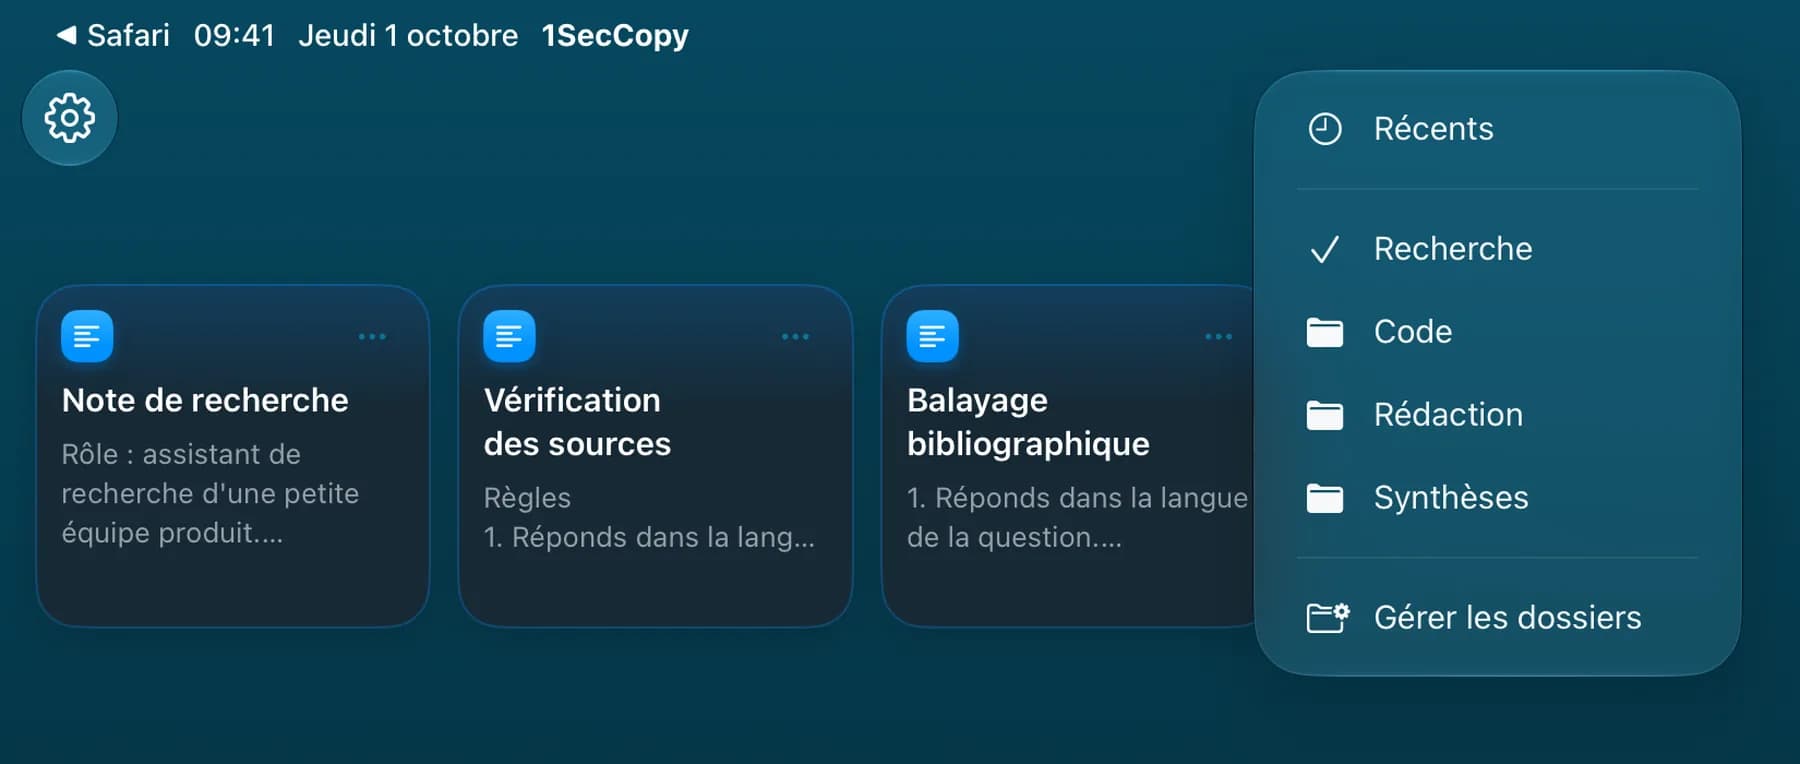This screenshot has width=1800, height=764.
Task: Click the date Jeudi 1 octobre
Action: (408, 35)
